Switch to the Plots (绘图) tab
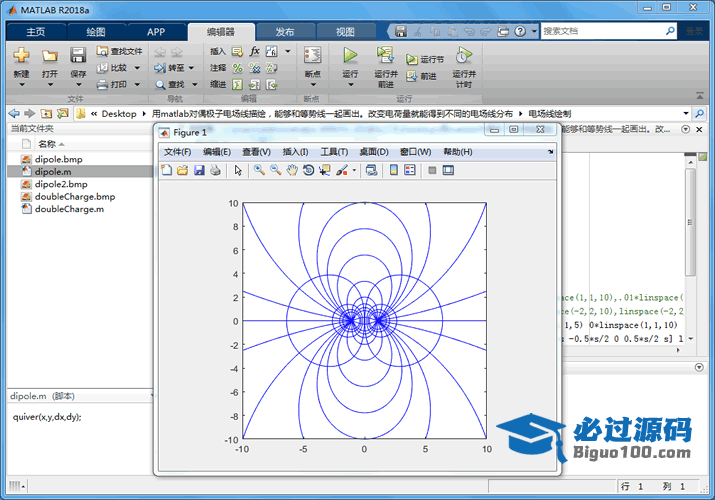 (x=96, y=32)
